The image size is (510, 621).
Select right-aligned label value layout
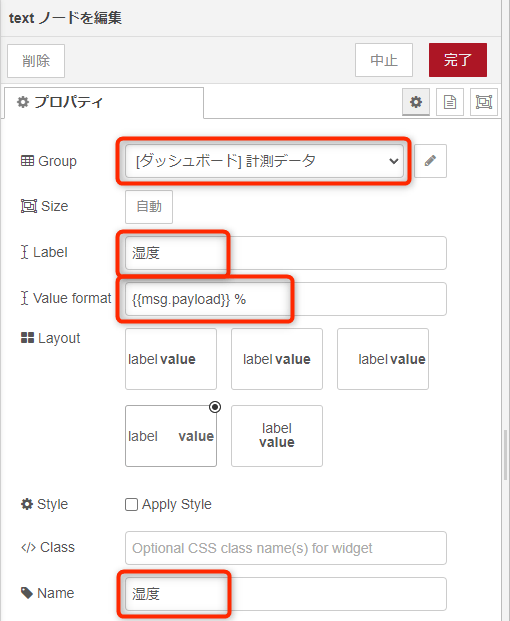click(x=383, y=359)
